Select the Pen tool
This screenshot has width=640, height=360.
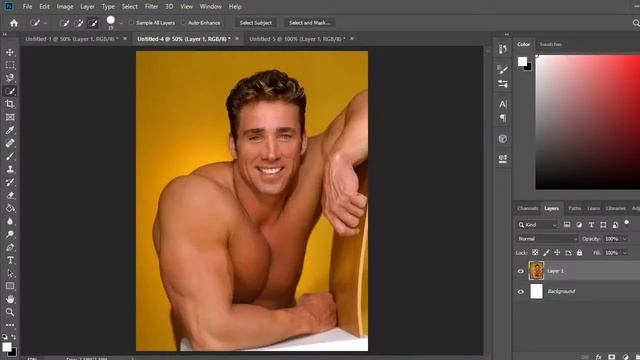click(x=10, y=247)
